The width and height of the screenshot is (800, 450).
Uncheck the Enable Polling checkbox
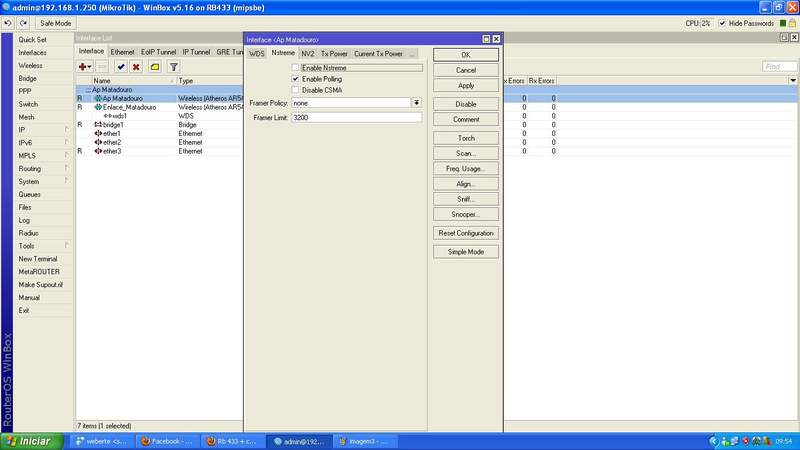coord(295,79)
